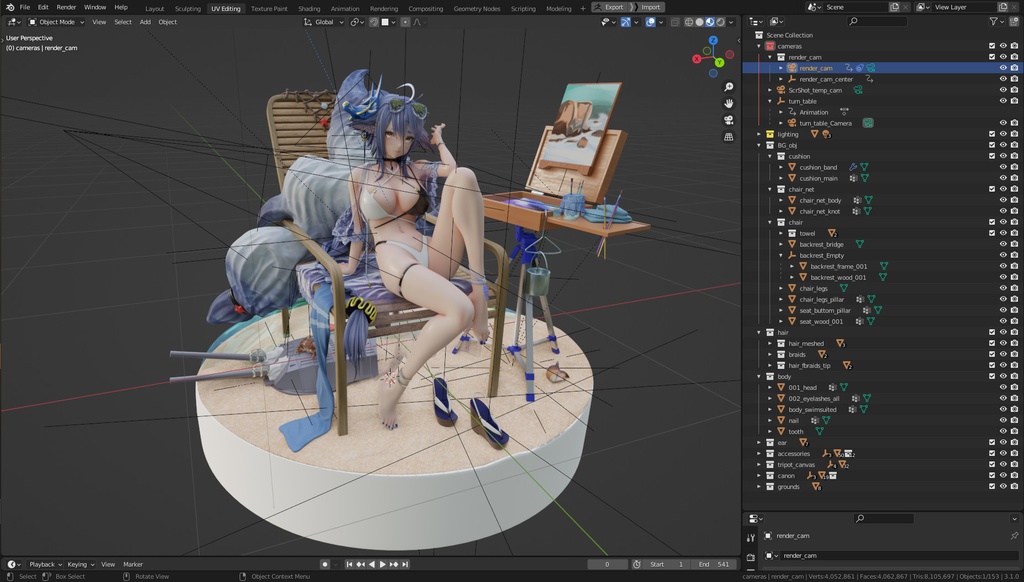Toggle the viewport gizmos icon

[626, 22]
